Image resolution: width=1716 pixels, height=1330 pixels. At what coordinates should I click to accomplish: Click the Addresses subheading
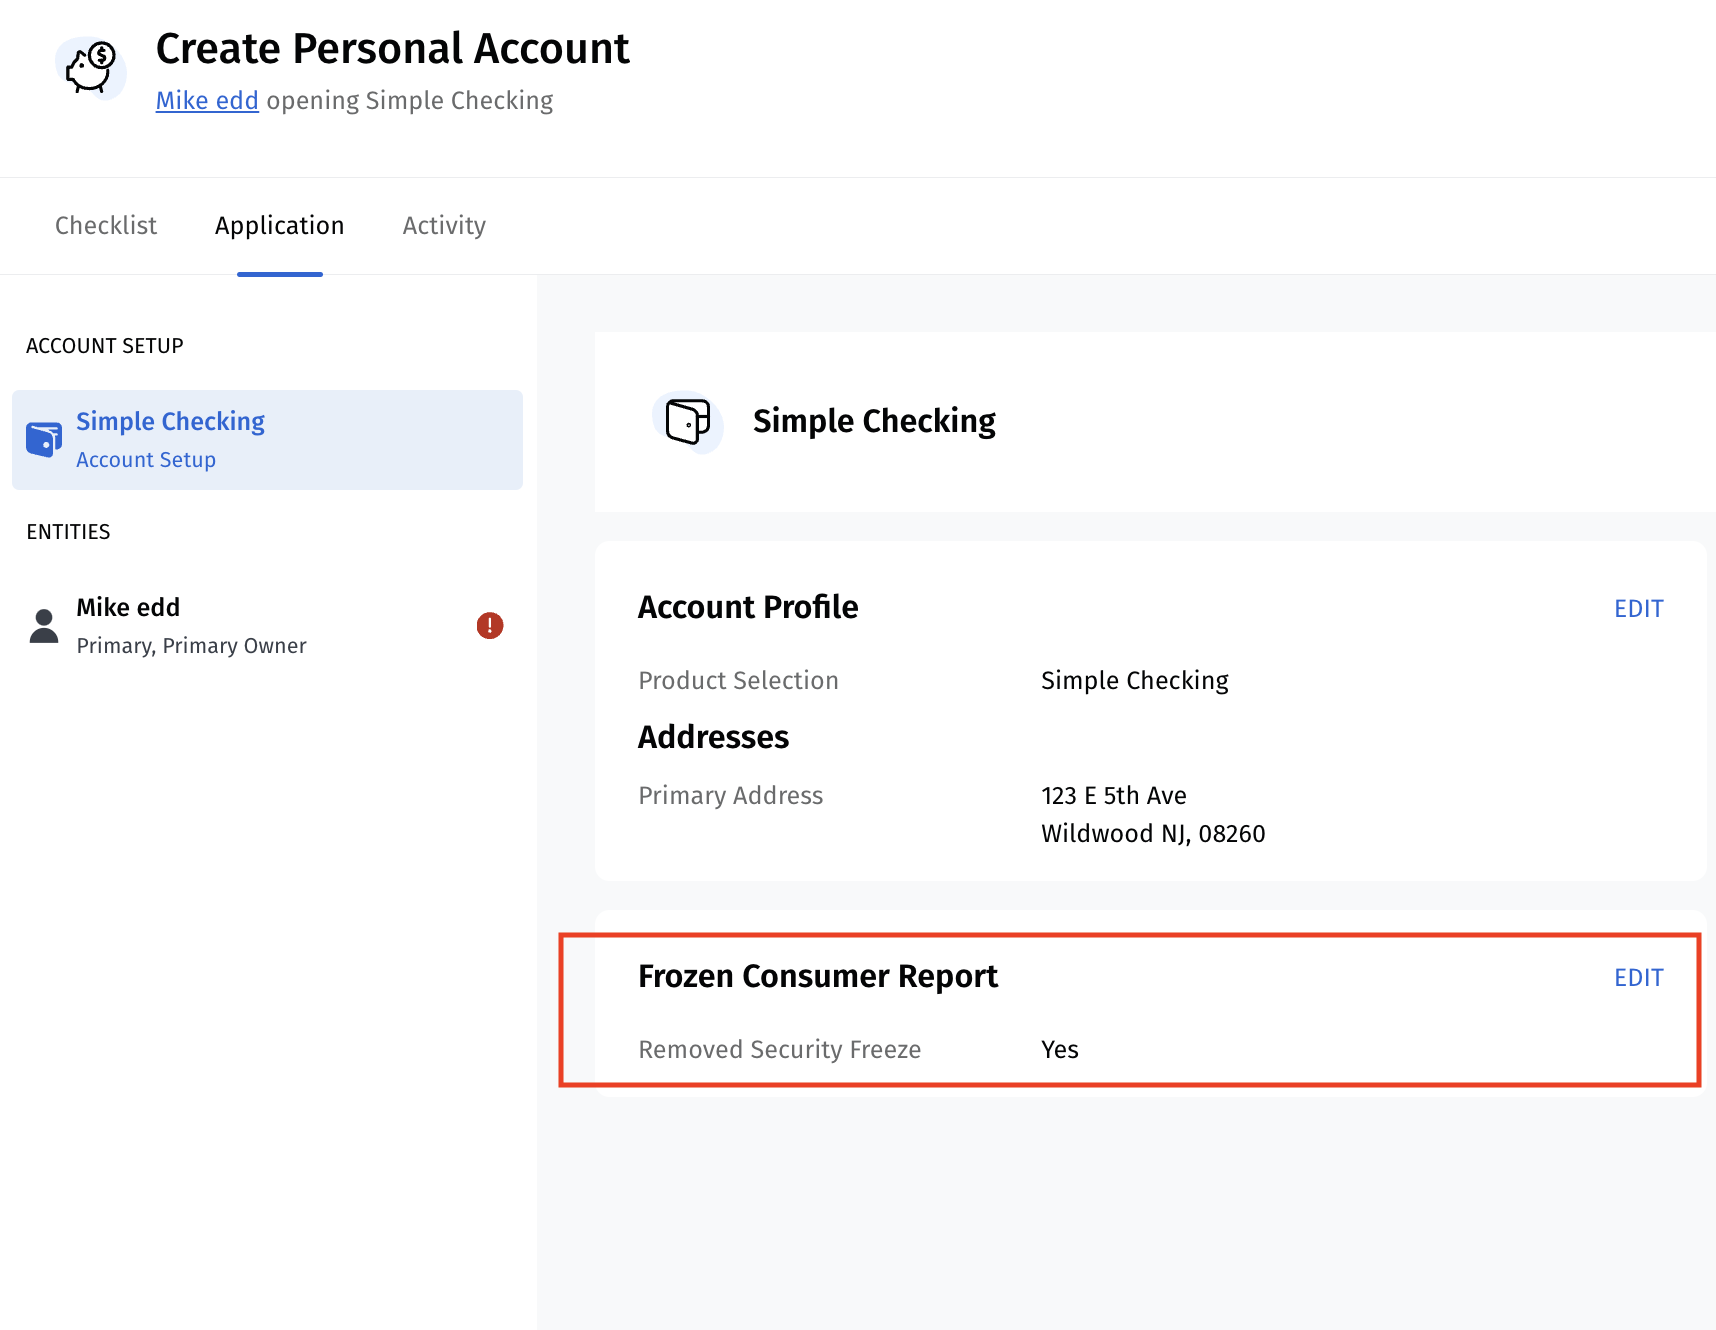(x=713, y=737)
